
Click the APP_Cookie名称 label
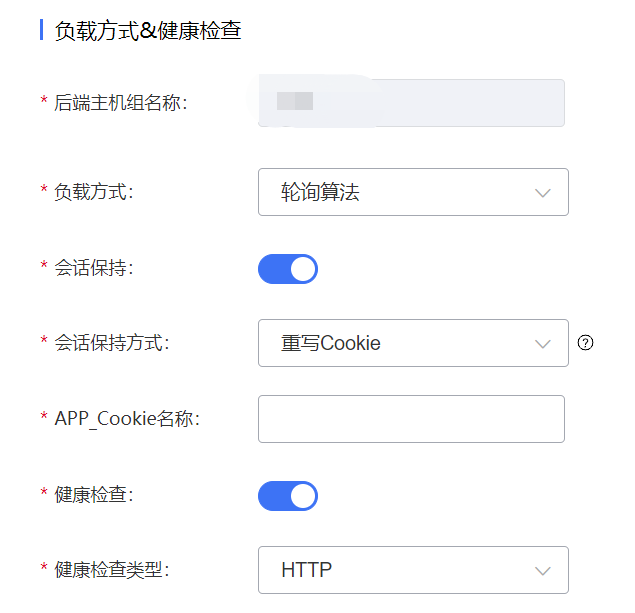127,419
